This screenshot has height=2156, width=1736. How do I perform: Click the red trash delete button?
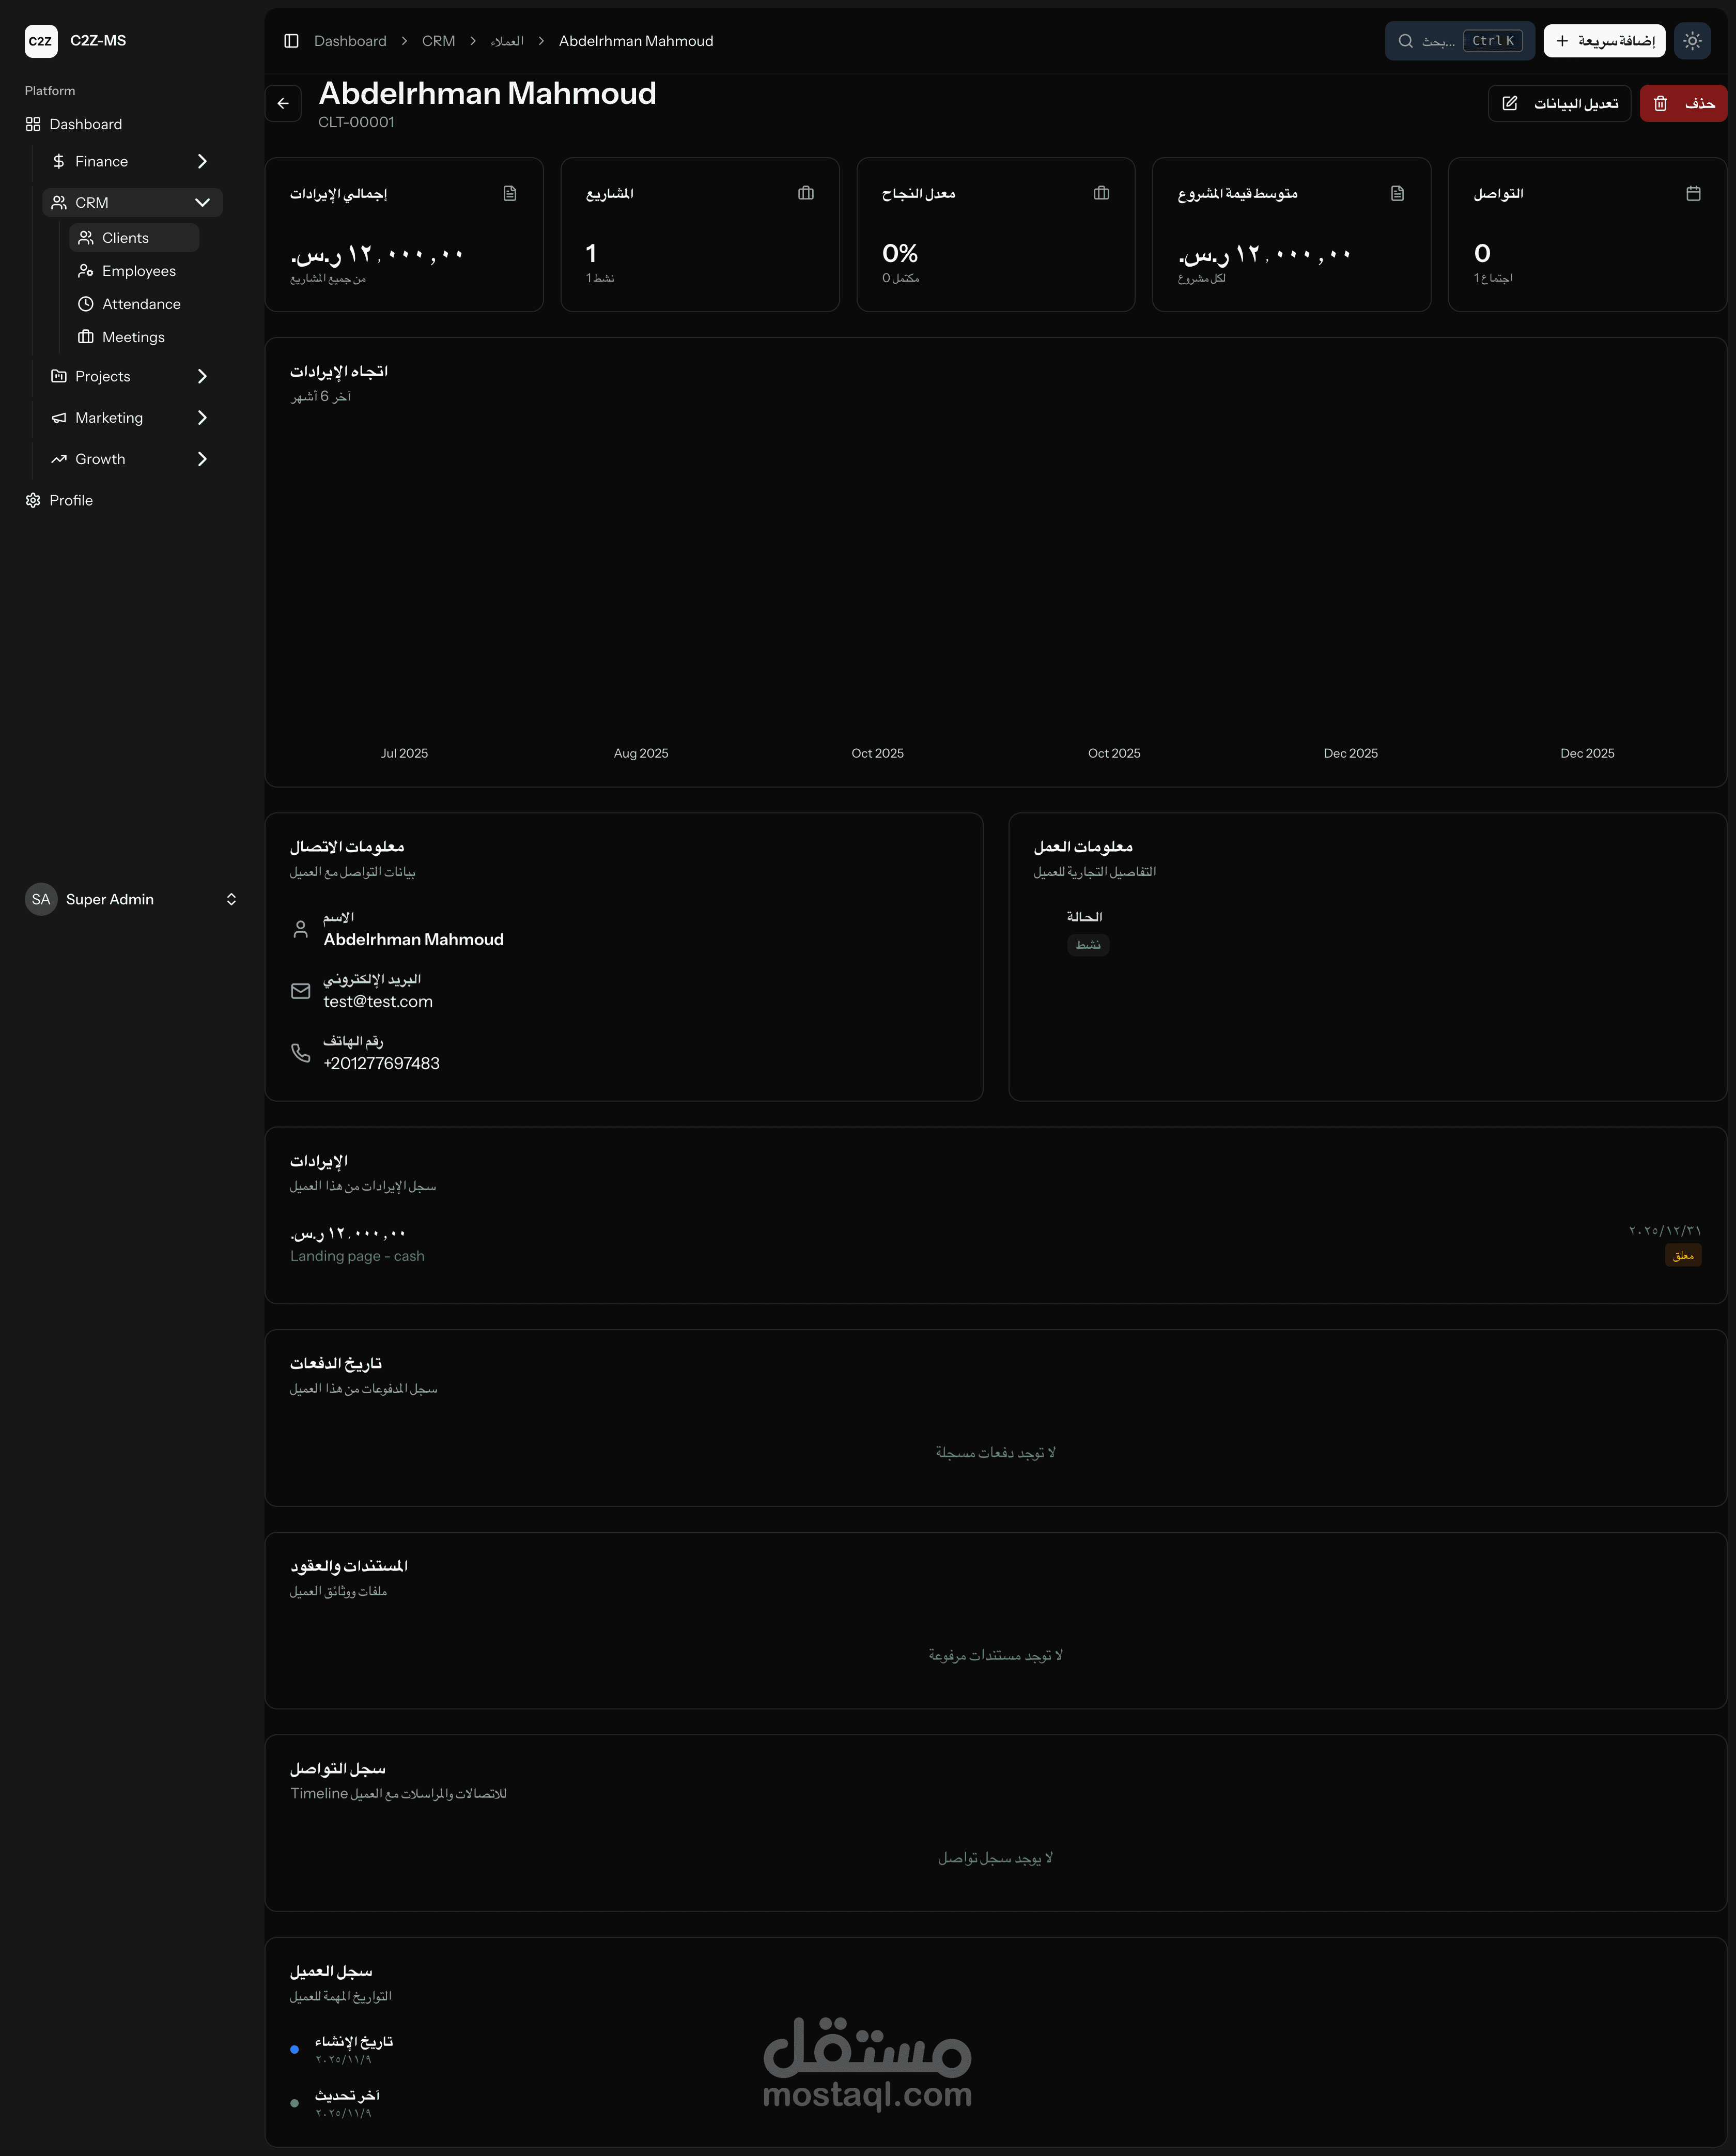1683,103
